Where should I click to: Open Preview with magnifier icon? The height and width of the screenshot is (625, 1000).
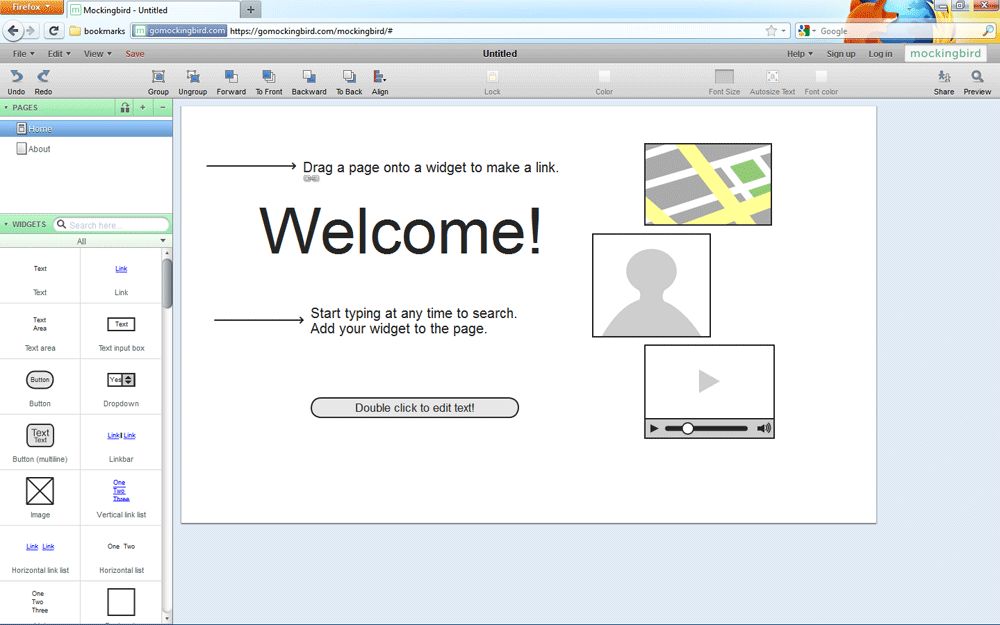tap(977, 77)
